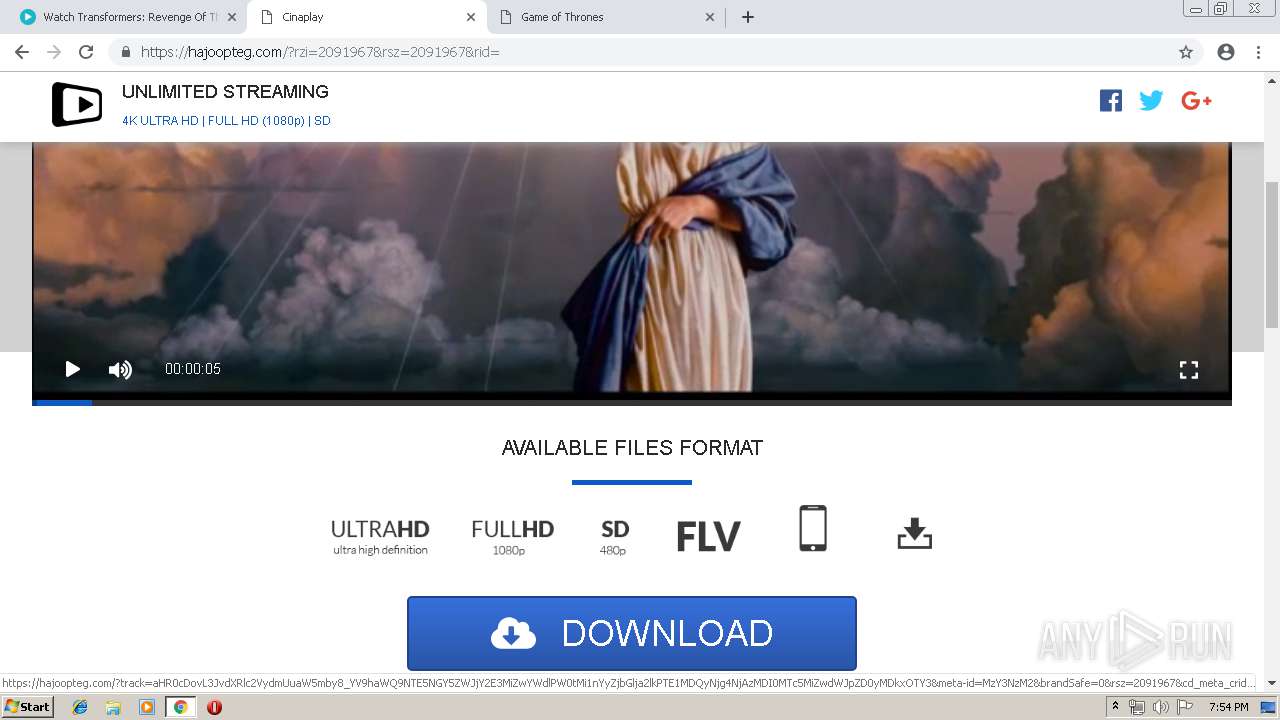Viewport: 1280px width, 720px height.
Task: Launch Internet Explorer from taskbar
Action: pos(80,707)
